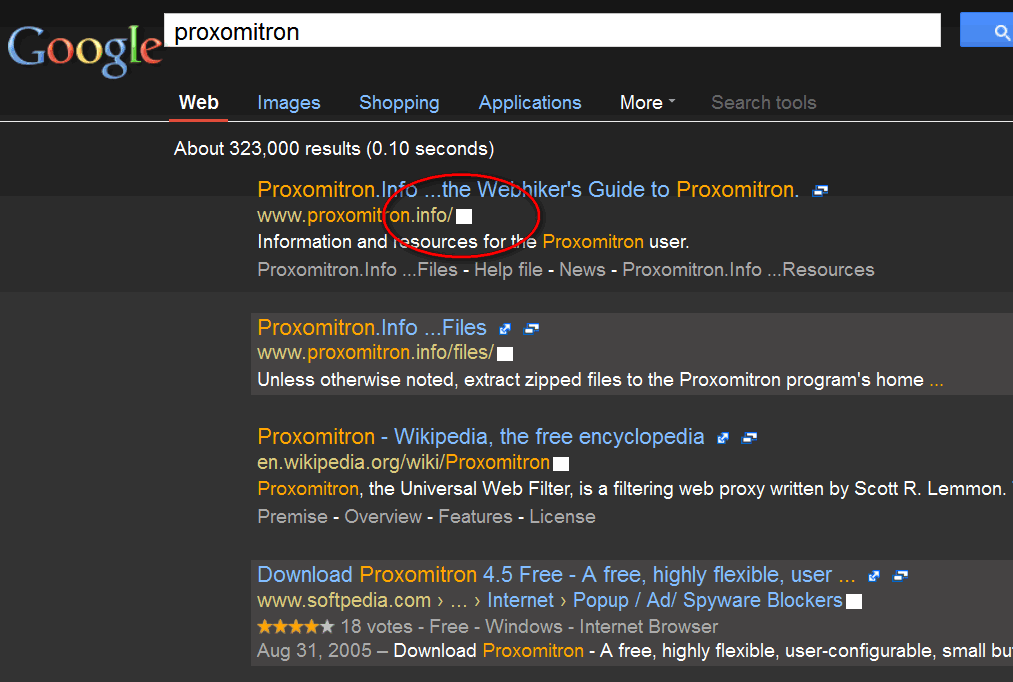Screen dimensions: 1013x682
Task: Click arrow icon next to Proxomitron.Info ...Files title
Action: (x=506, y=329)
